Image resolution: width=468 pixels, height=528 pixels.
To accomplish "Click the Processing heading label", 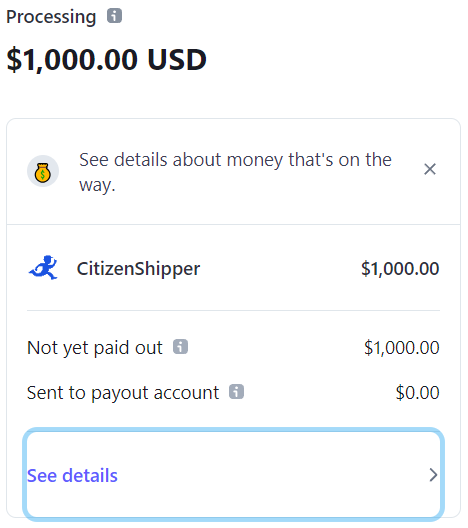I will pyautogui.click(x=51, y=17).
